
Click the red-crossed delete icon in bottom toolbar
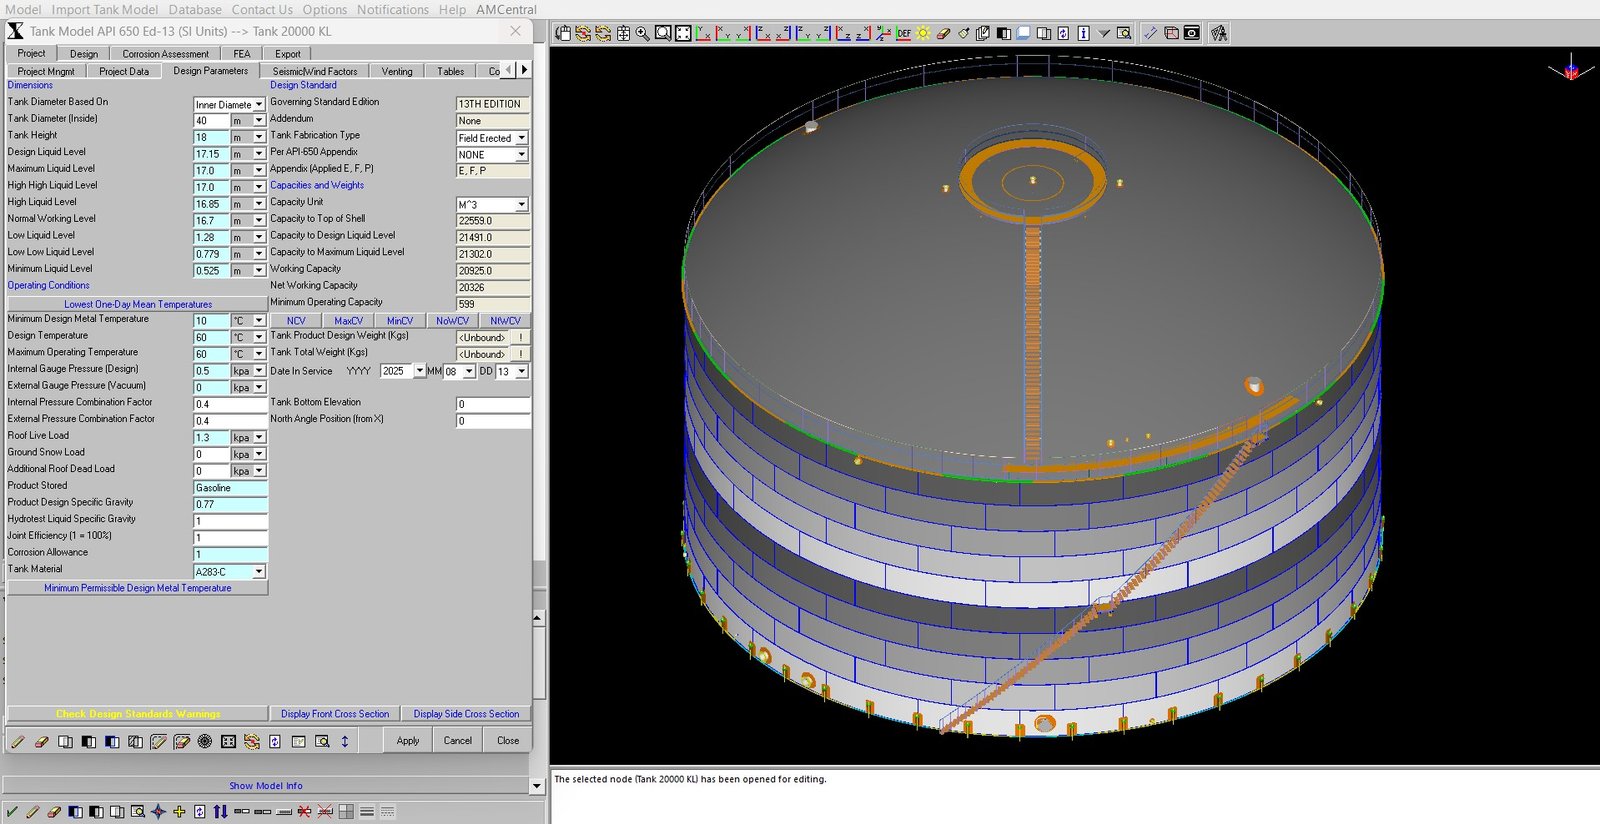click(x=304, y=812)
